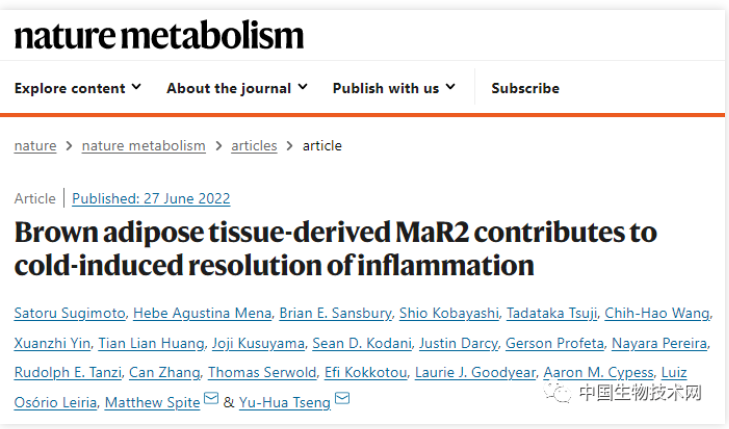Image resolution: width=729 pixels, height=429 pixels.
Task: Select the article title heading
Action: pos(335,249)
